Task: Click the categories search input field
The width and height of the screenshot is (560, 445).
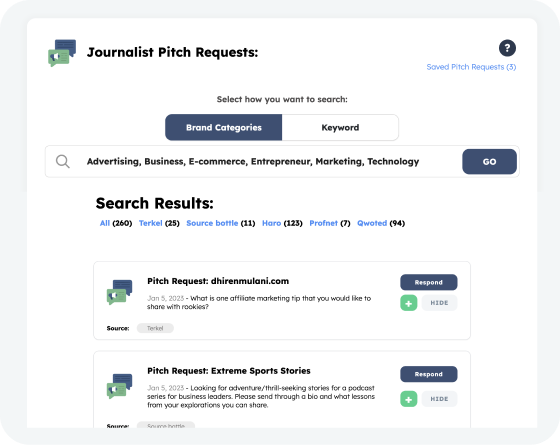Action: [x=253, y=161]
